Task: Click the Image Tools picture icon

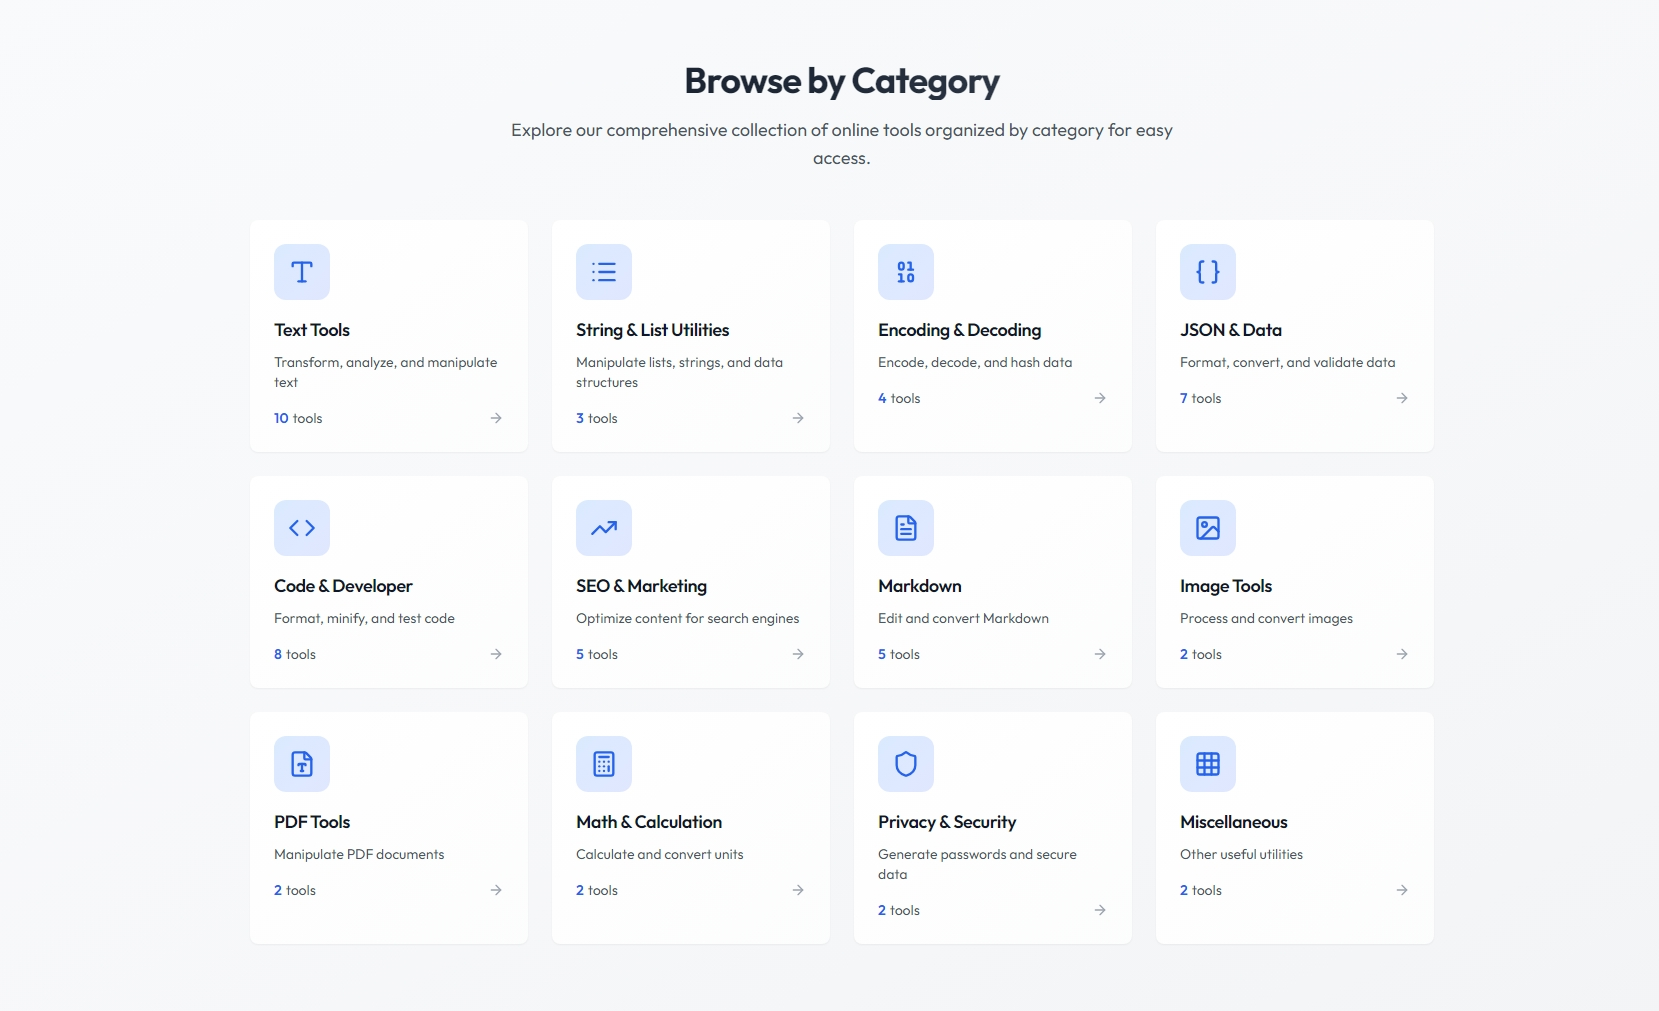Action: pos(1207,527)
